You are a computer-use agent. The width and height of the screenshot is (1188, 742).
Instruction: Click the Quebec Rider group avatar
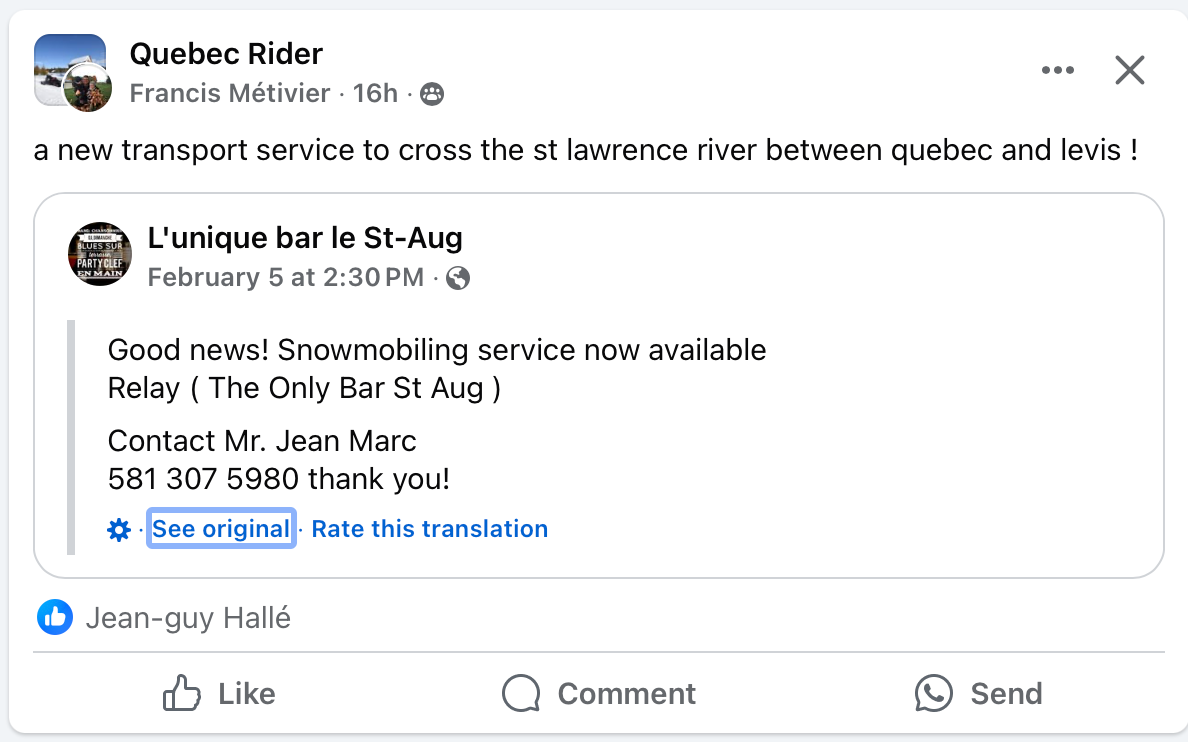(70, 69)
